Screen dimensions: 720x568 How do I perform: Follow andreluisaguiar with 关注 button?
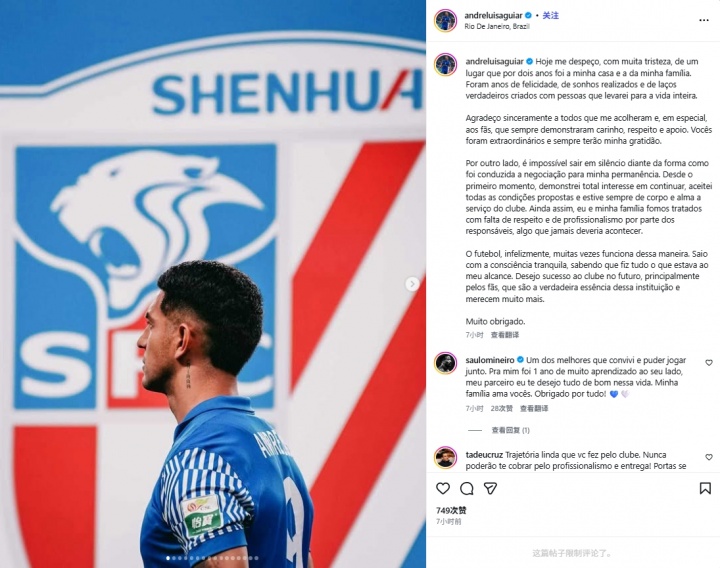551,15
